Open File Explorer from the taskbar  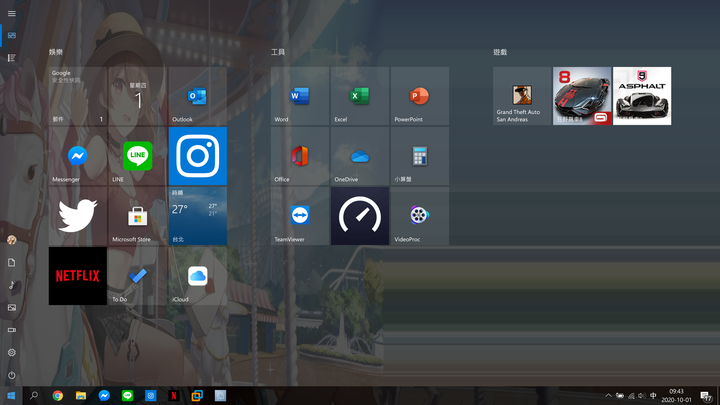pos(81,395)
